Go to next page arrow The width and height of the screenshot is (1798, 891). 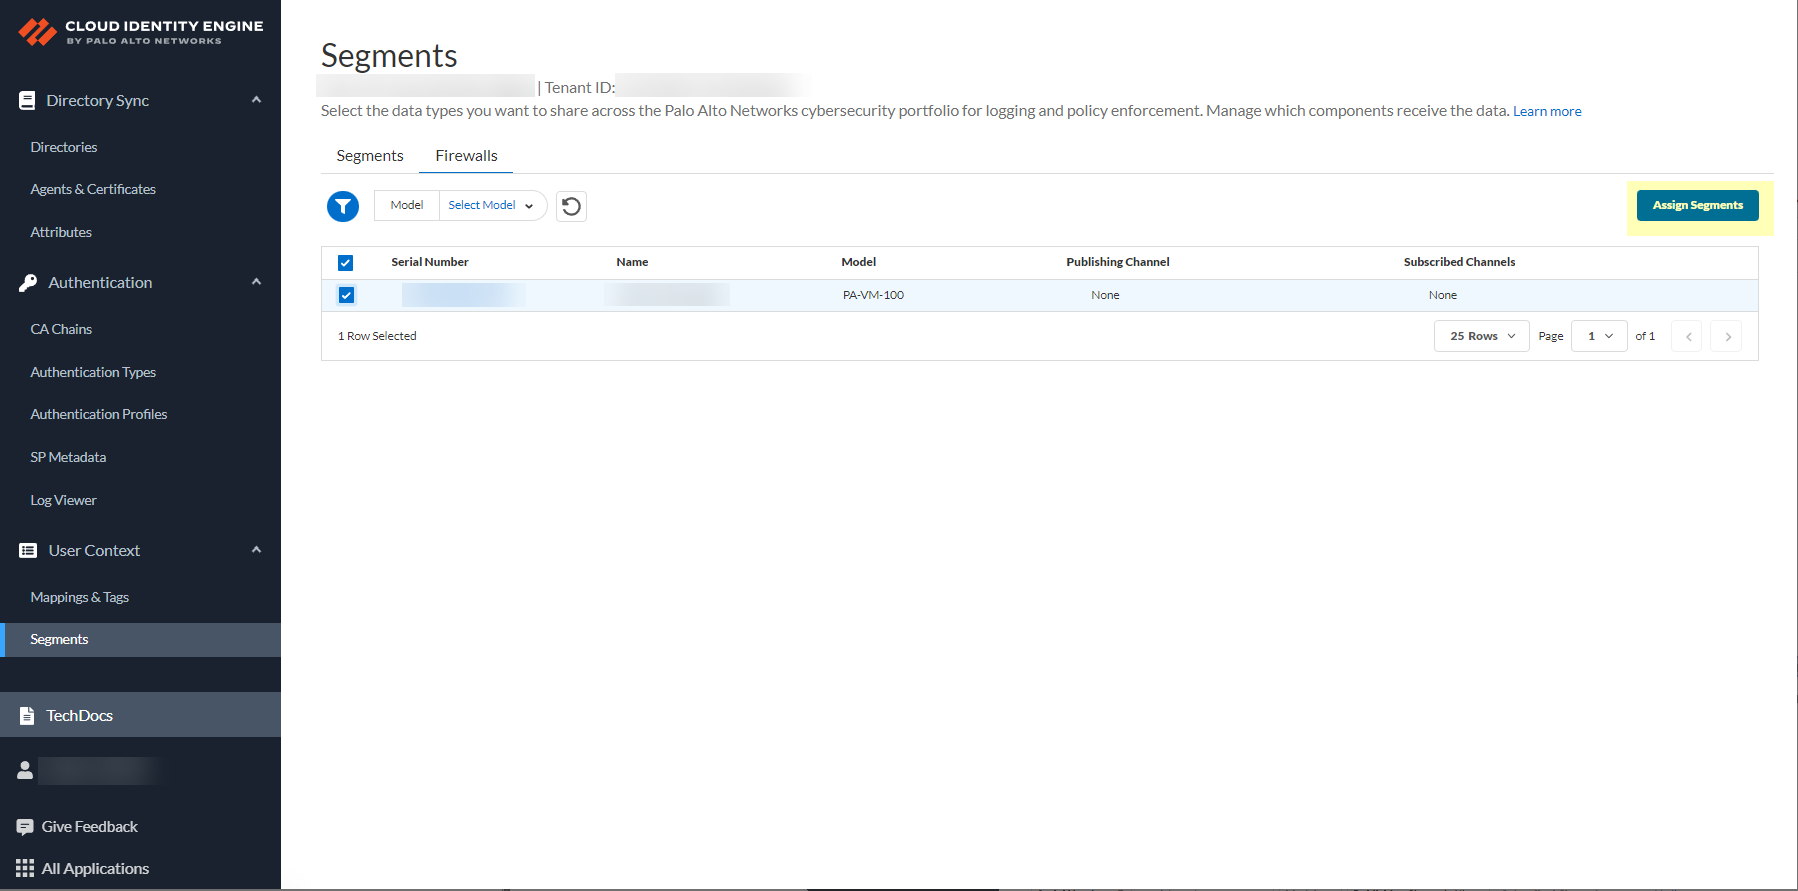point(1727,337)
